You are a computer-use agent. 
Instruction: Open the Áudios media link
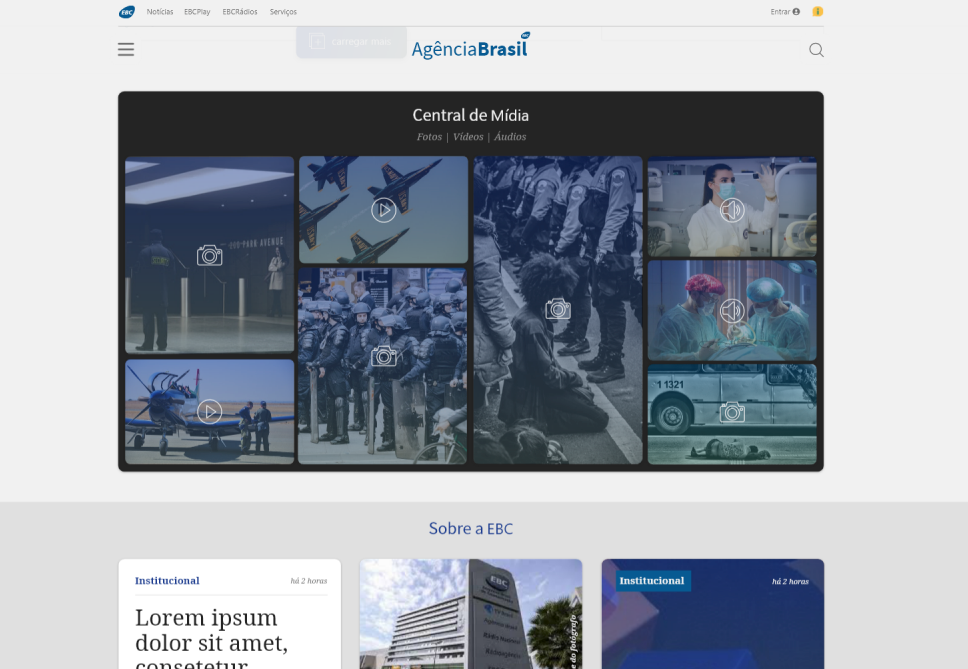[510, 137]
